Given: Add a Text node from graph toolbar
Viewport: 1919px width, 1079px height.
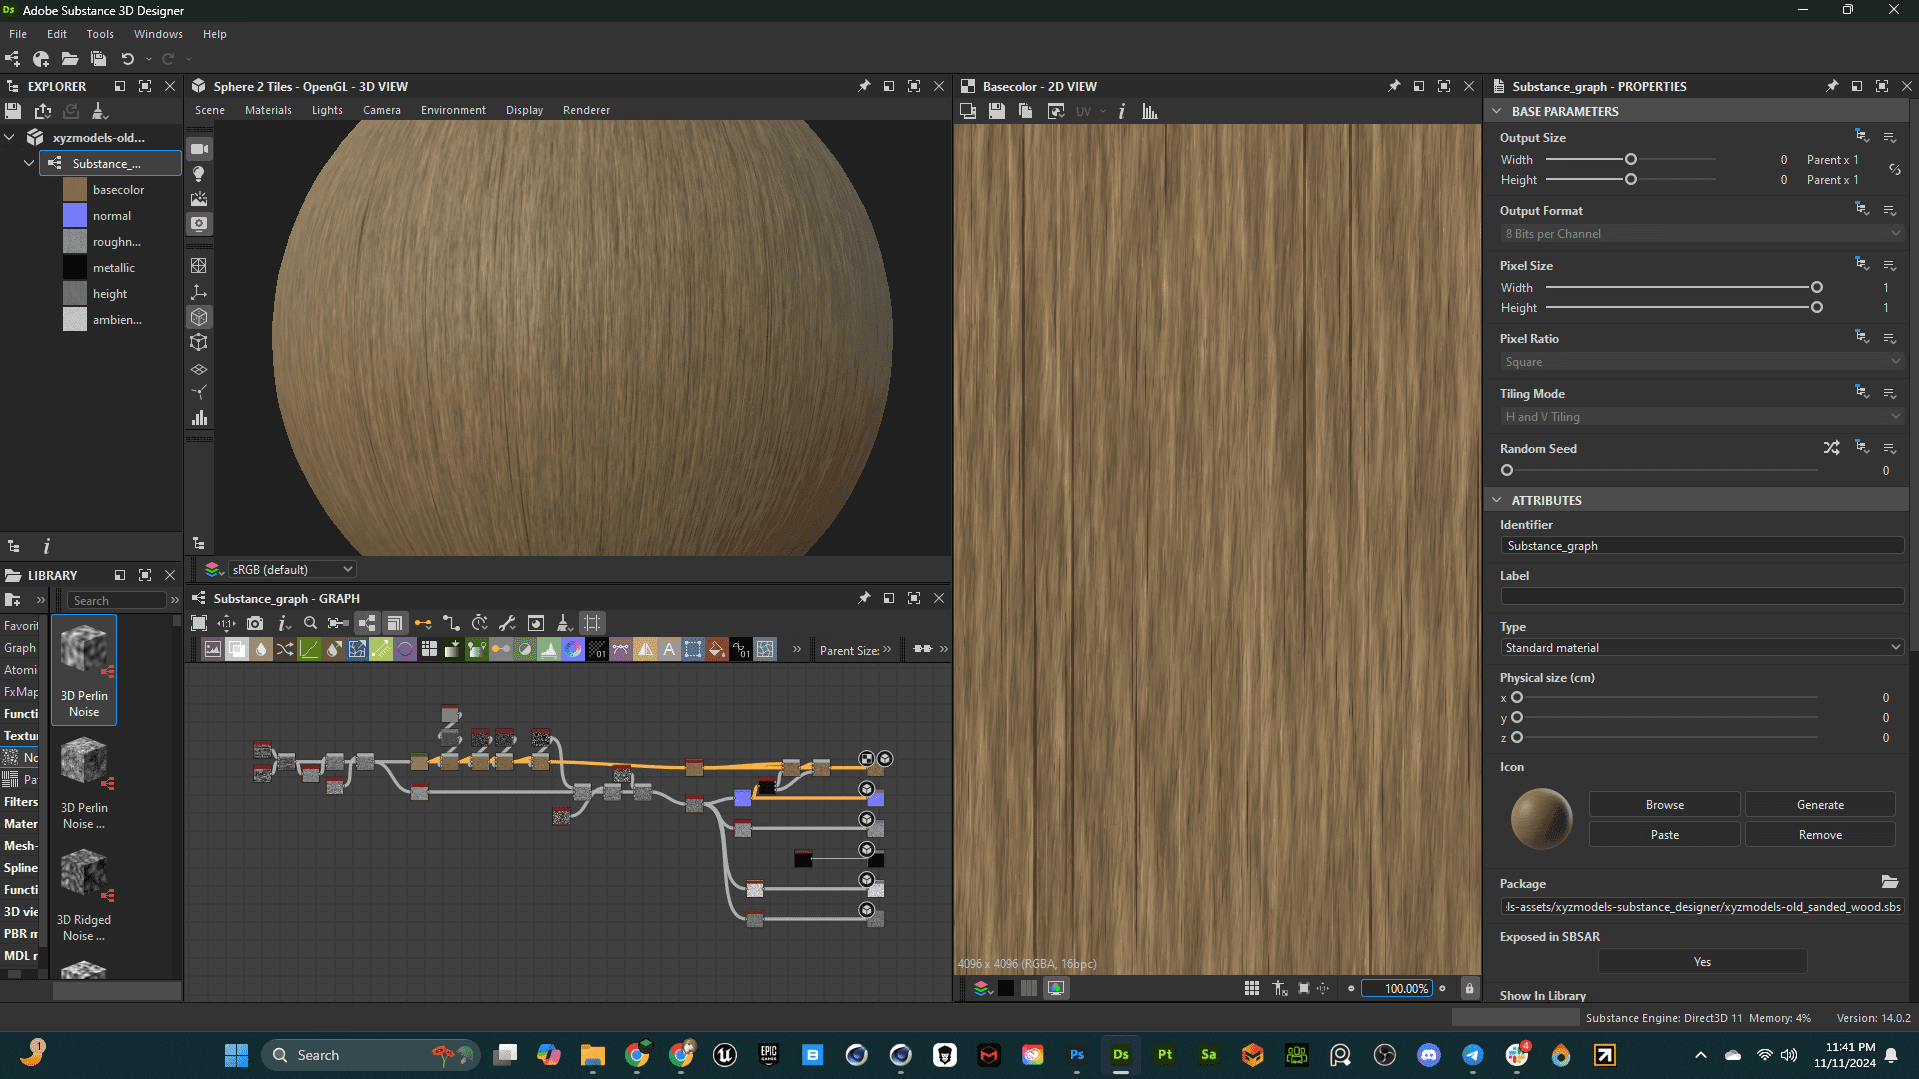Looking at the screenshot, I should (669, 650).
